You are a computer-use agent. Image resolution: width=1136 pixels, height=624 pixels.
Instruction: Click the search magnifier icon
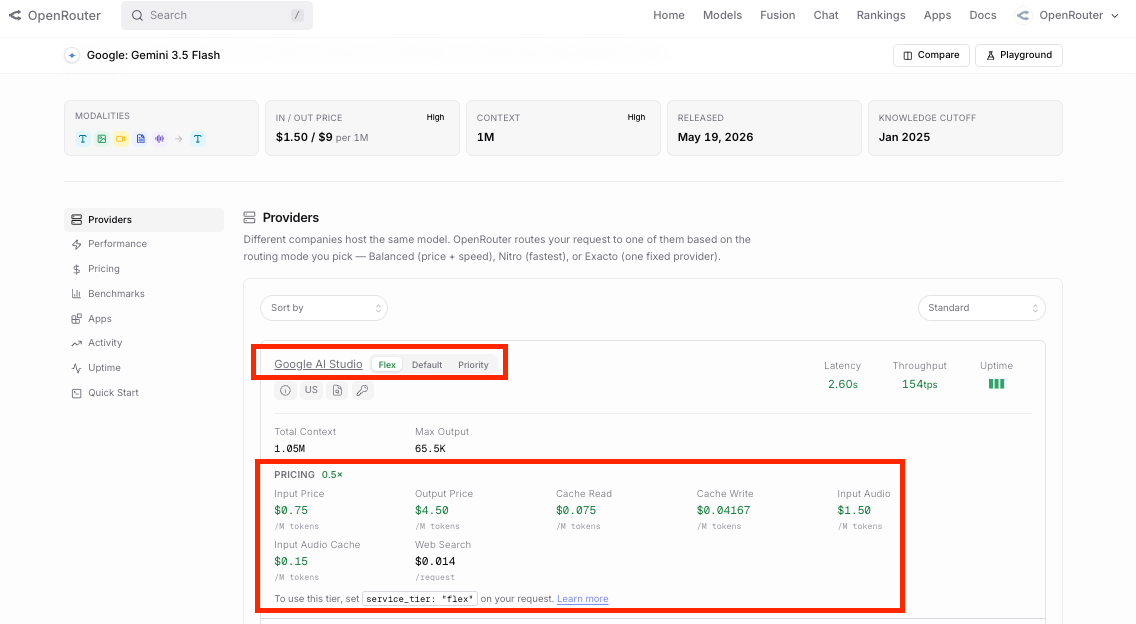click(137, 15)
